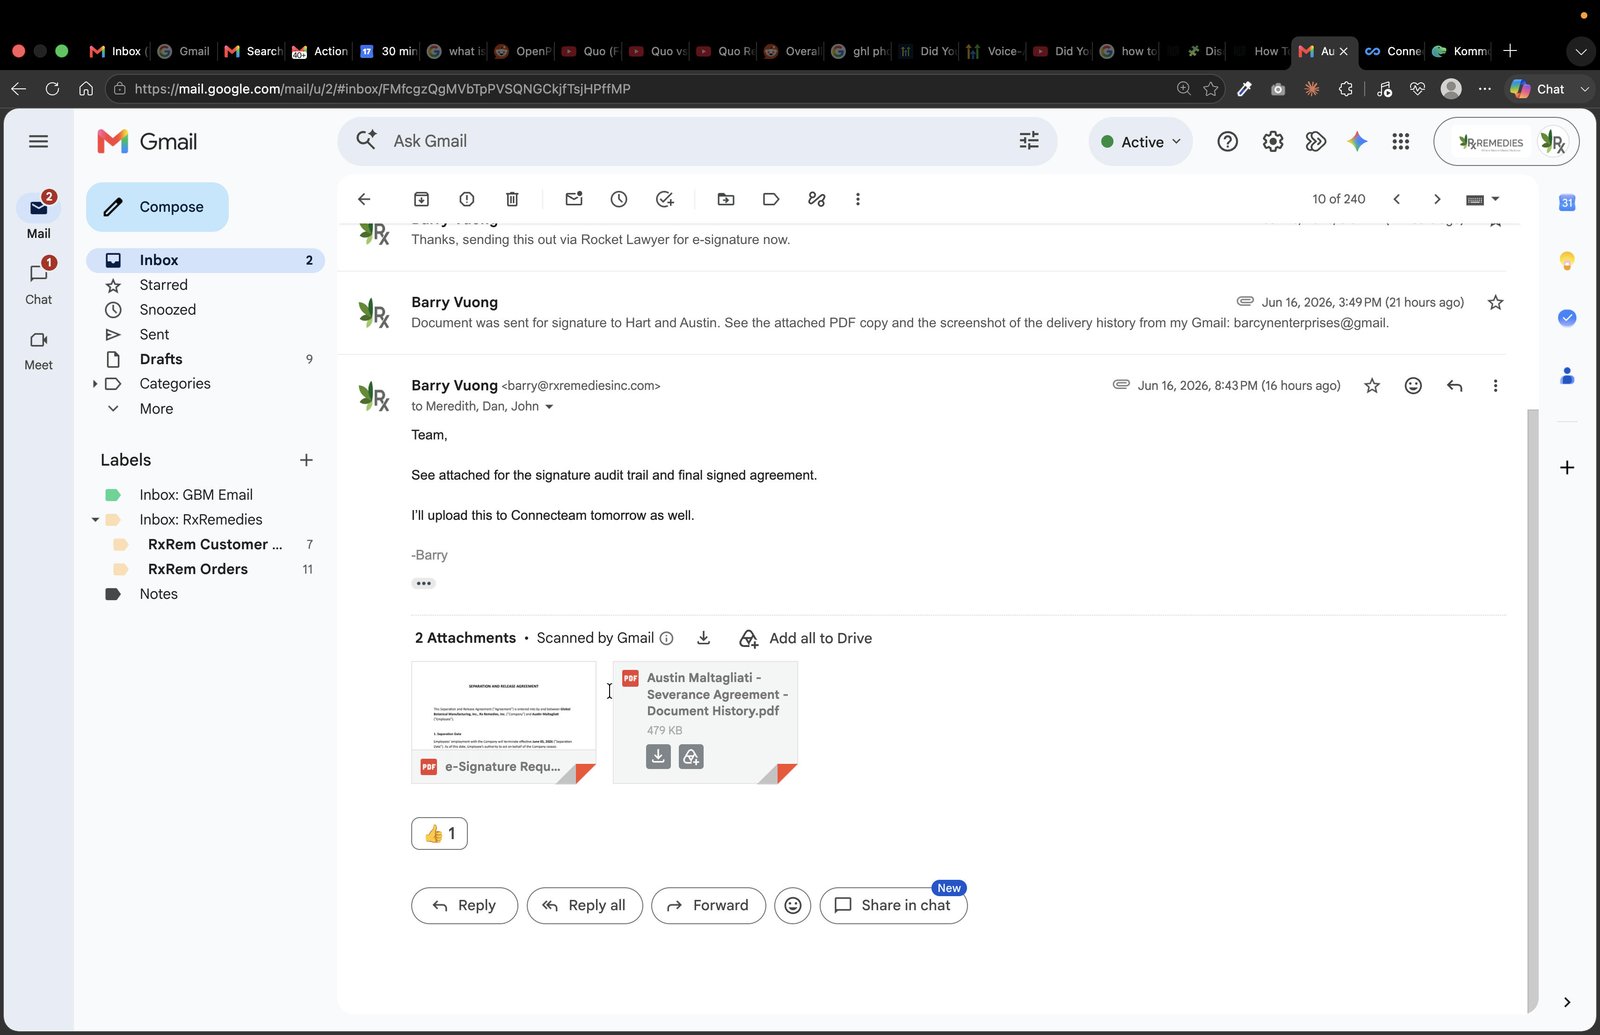Open the Drafts folder

(205, 359)
